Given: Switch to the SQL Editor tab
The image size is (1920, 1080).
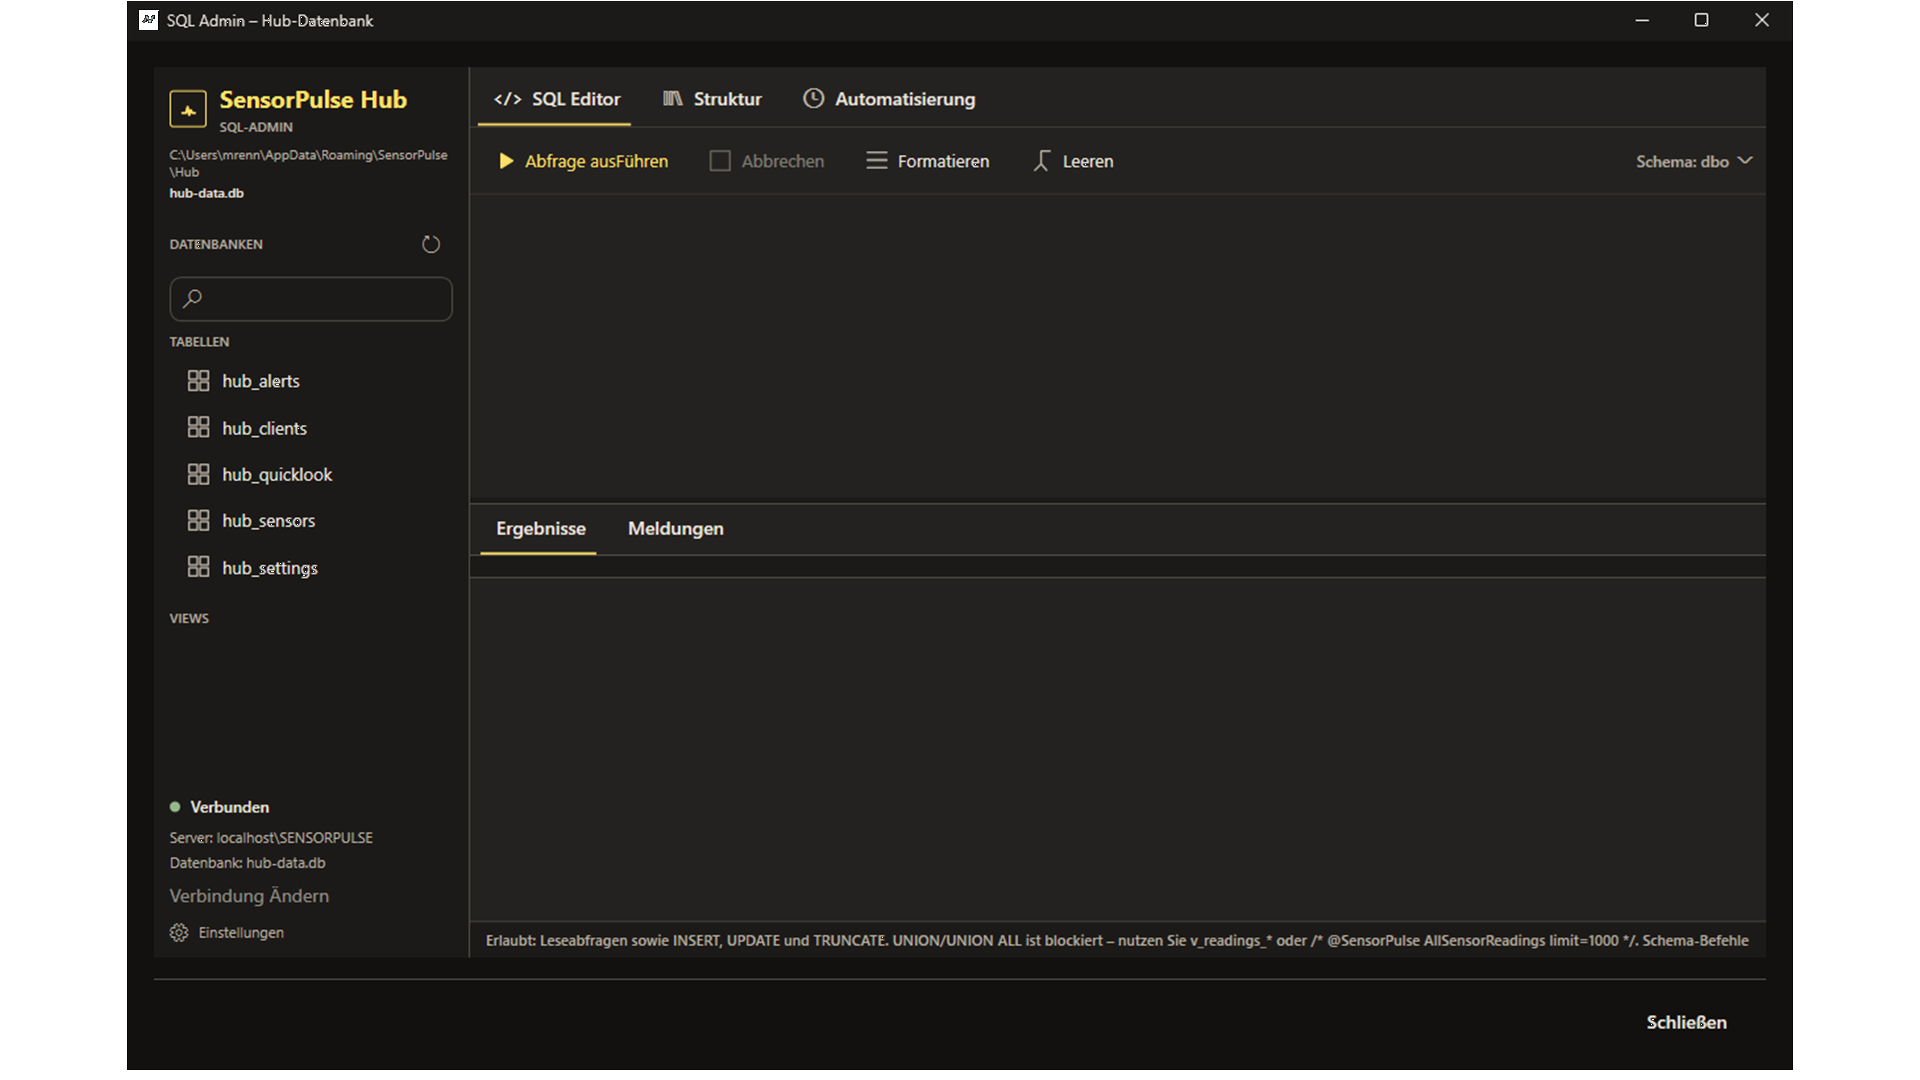Looking at the screenshot, I should pos(556,99).
